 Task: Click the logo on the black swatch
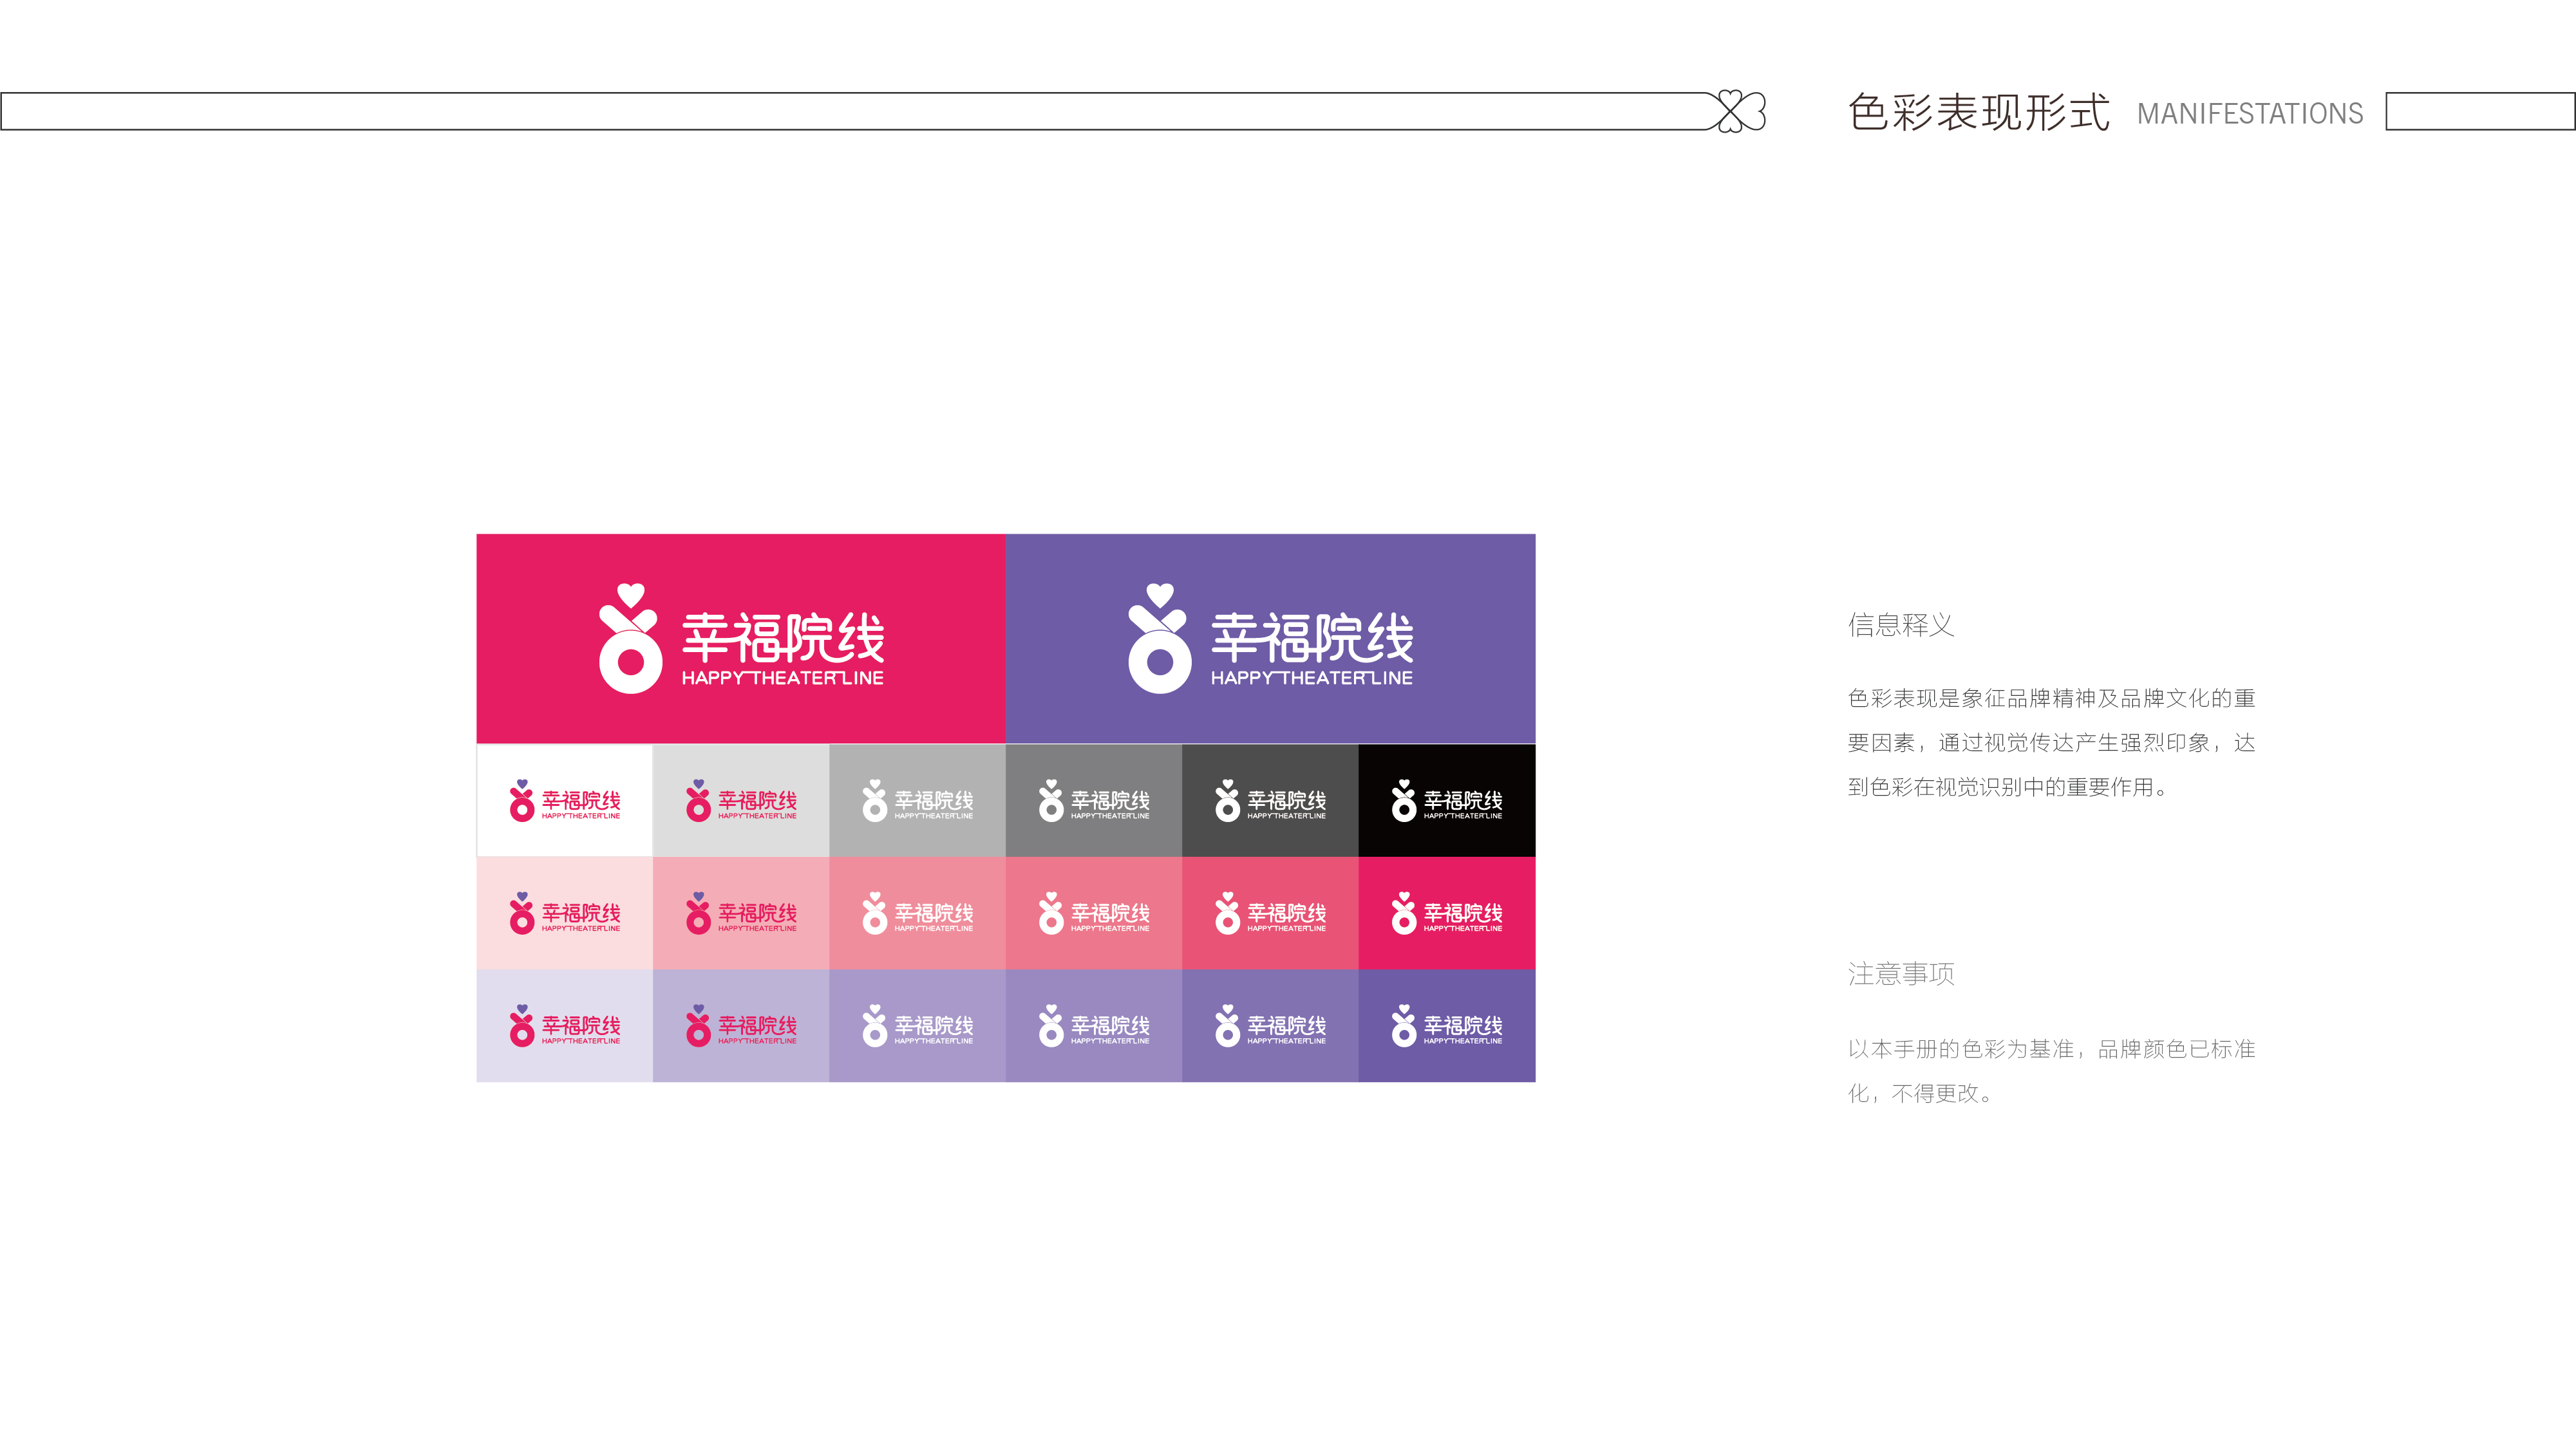(1446, 801)
